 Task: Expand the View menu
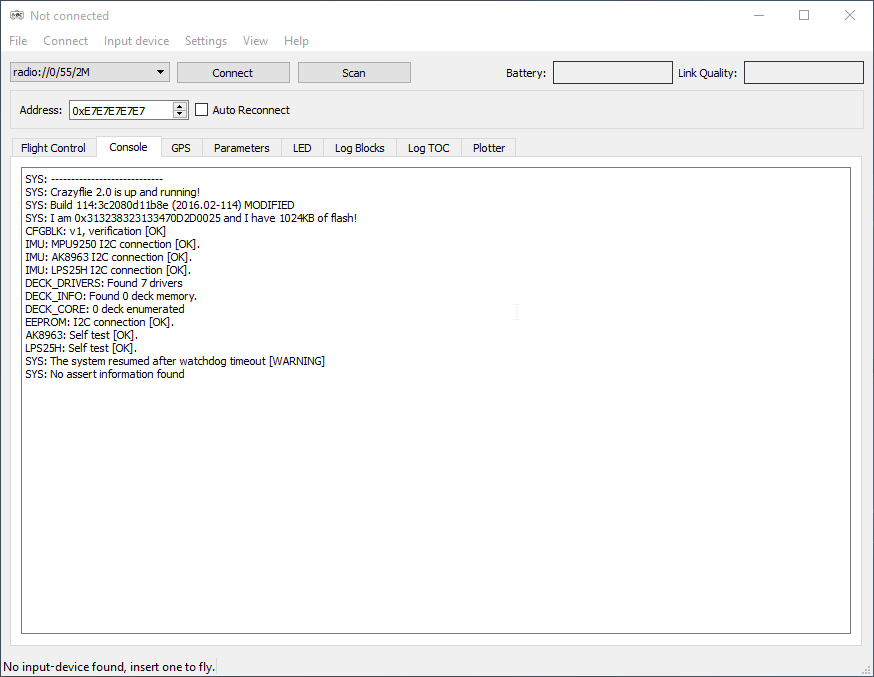(x=255, y=41)
